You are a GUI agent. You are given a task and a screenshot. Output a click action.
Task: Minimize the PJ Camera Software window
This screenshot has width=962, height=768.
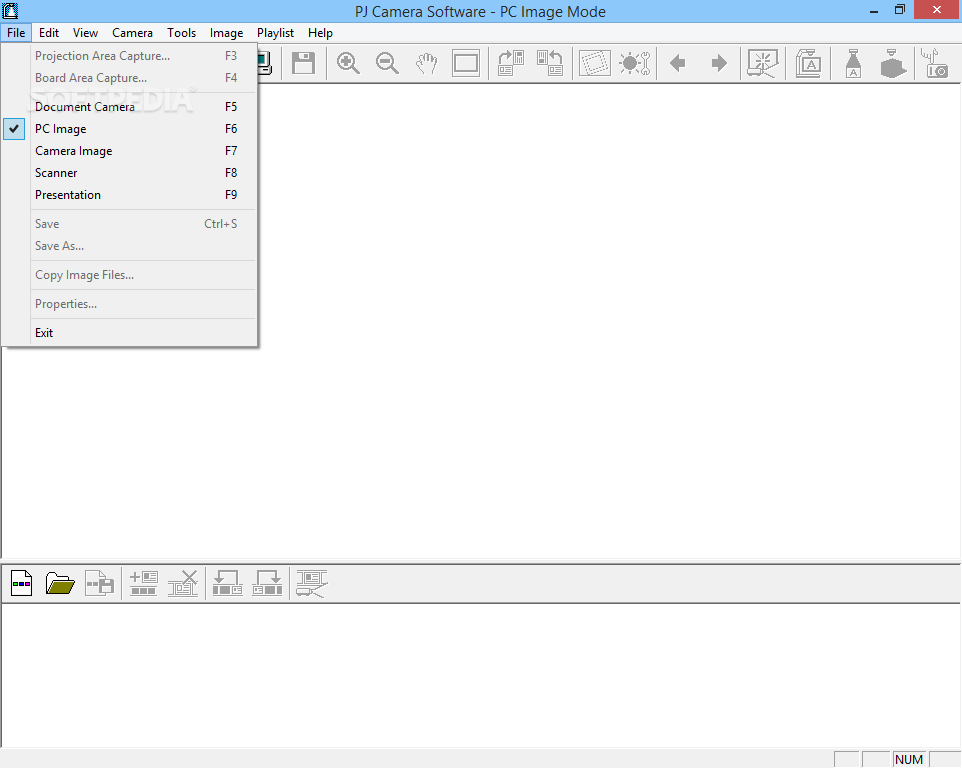(874, 10)
